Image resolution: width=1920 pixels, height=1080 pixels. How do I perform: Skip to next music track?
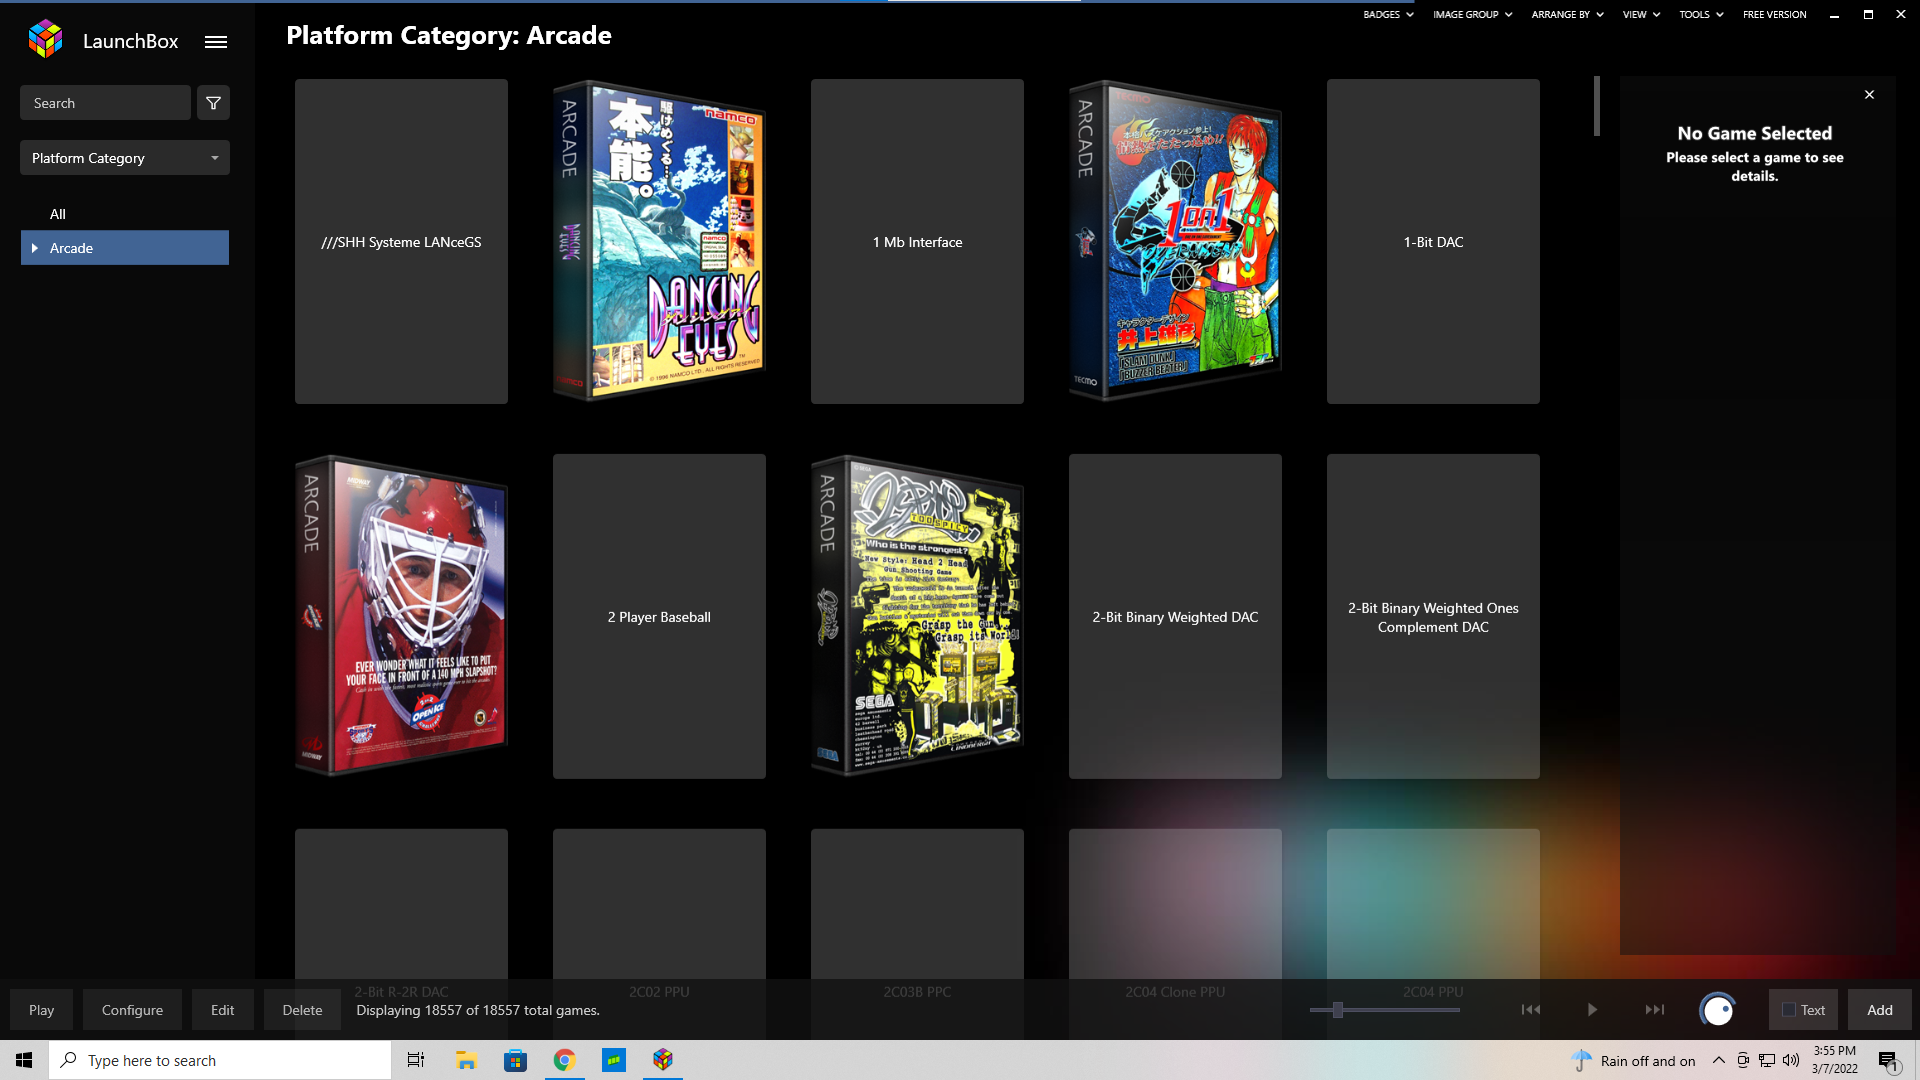coord(1655,1010)
